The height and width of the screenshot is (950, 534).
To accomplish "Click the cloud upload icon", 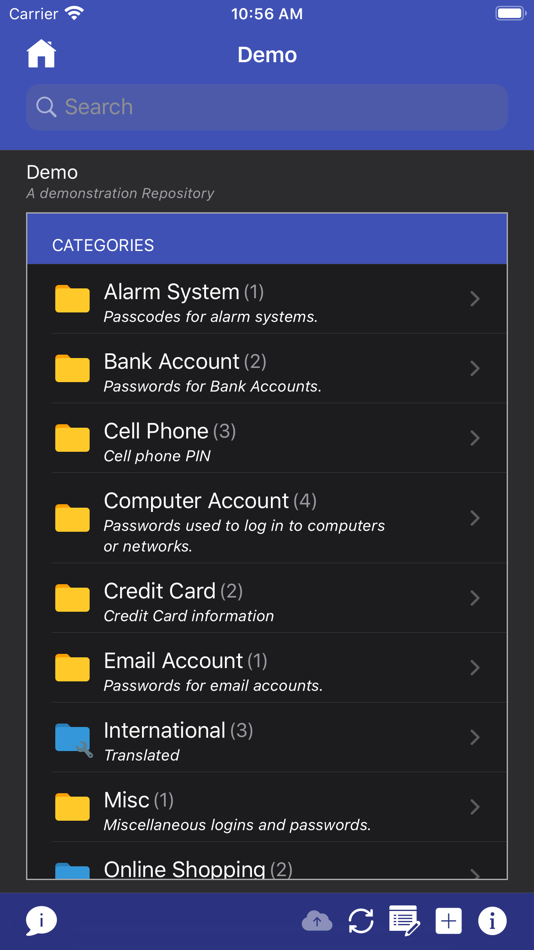I will 317,922.
